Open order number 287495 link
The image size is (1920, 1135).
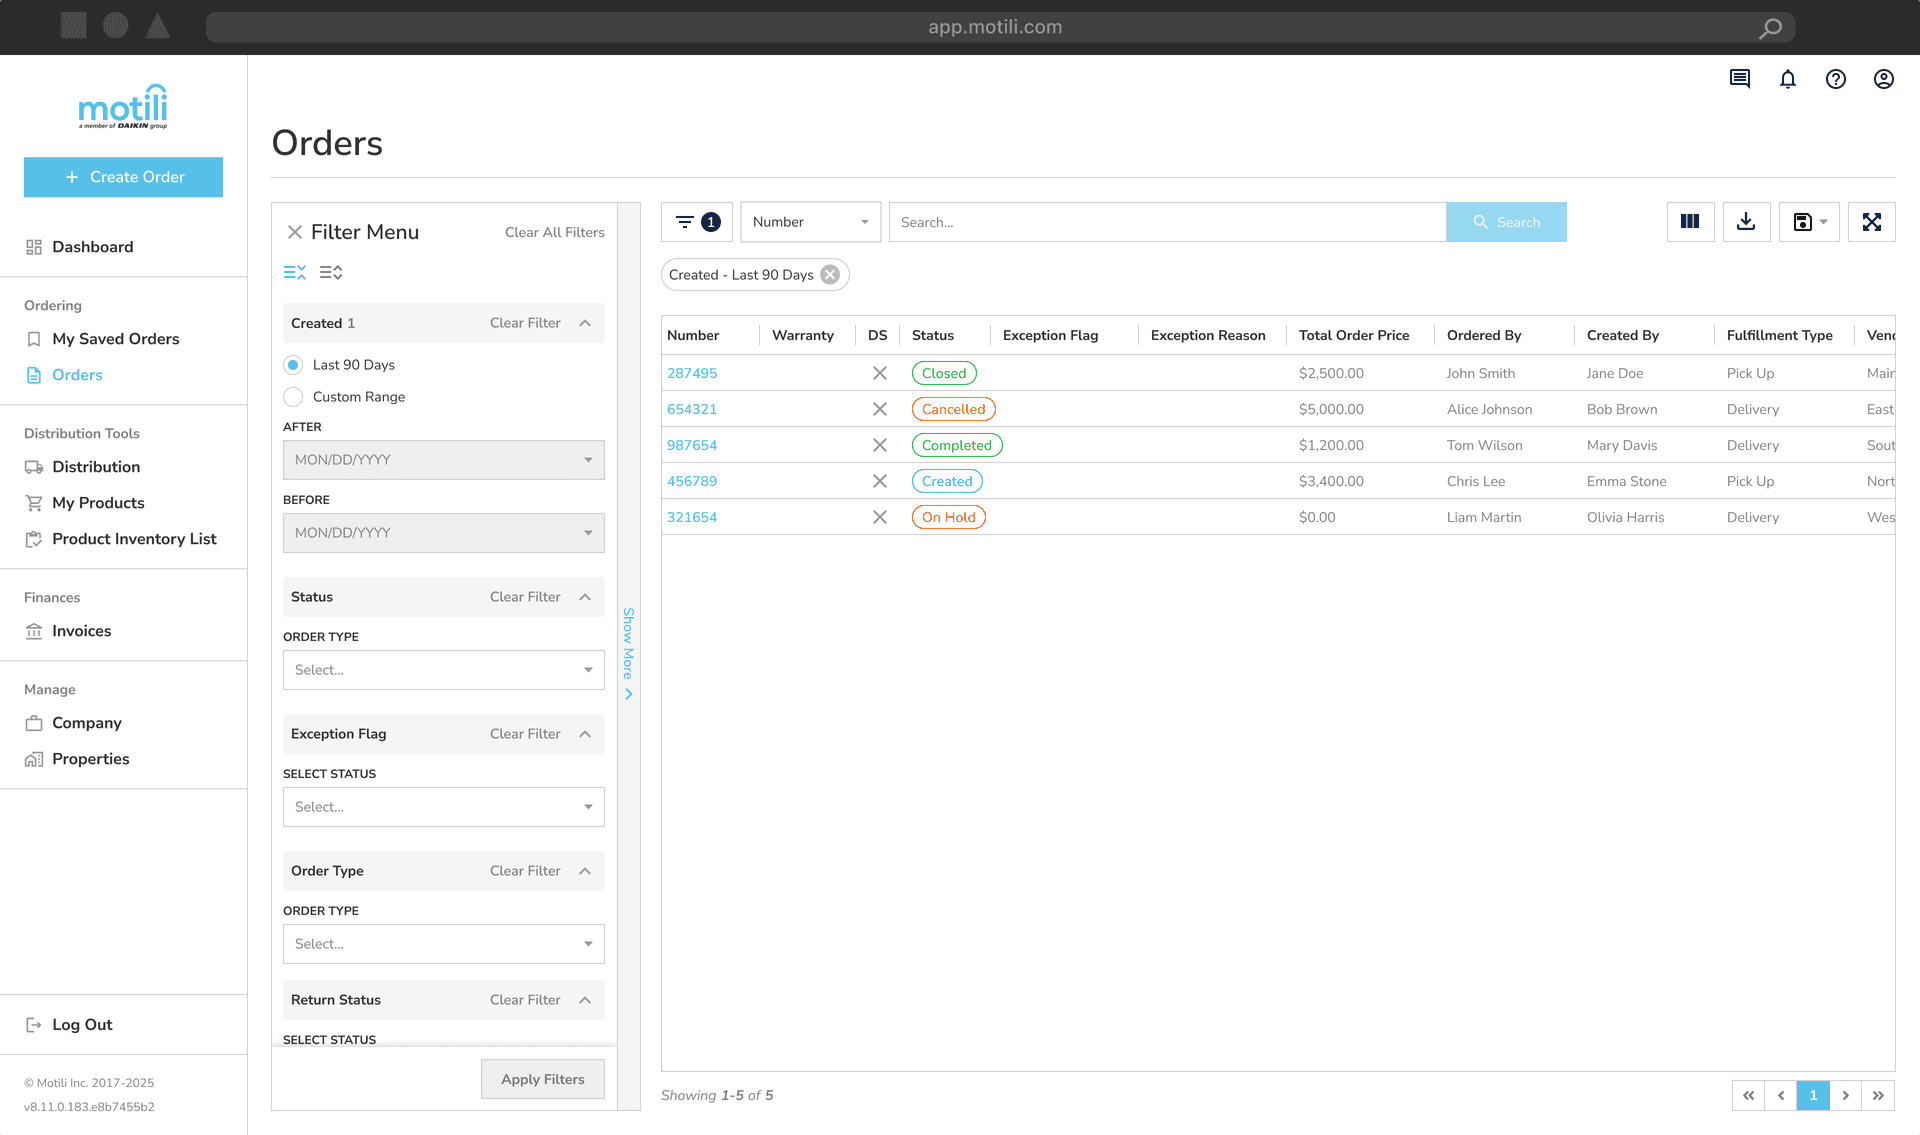(692, 373)
